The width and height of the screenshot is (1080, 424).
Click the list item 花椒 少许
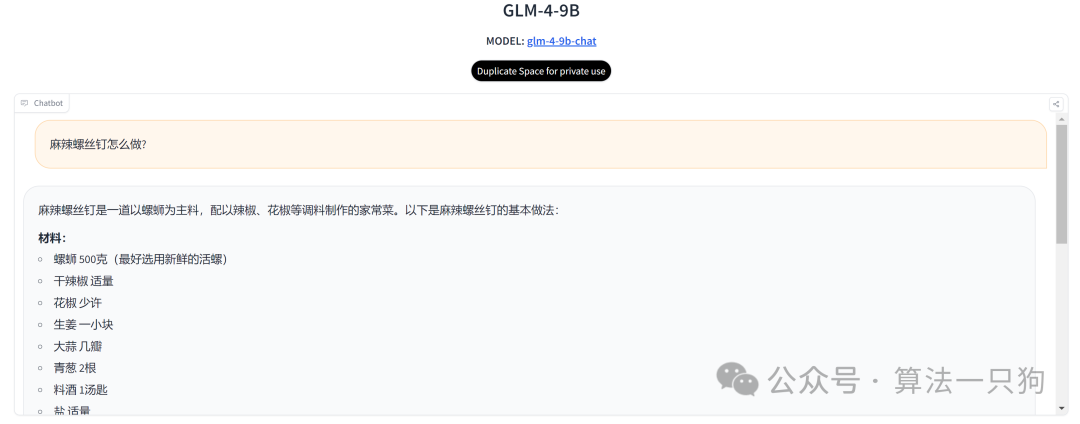(78, 303)
